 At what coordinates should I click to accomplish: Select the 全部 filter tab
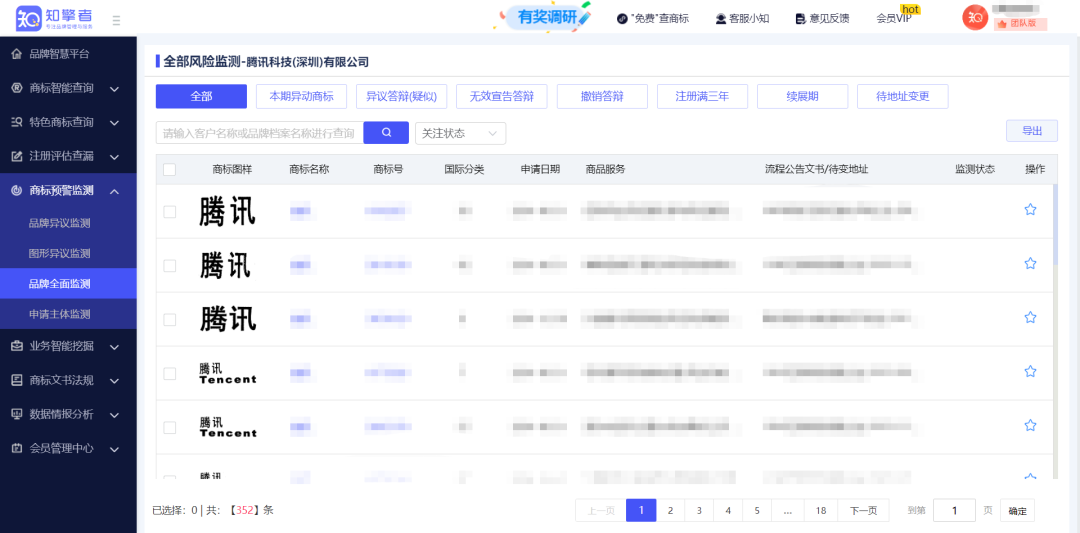[201, 96]
